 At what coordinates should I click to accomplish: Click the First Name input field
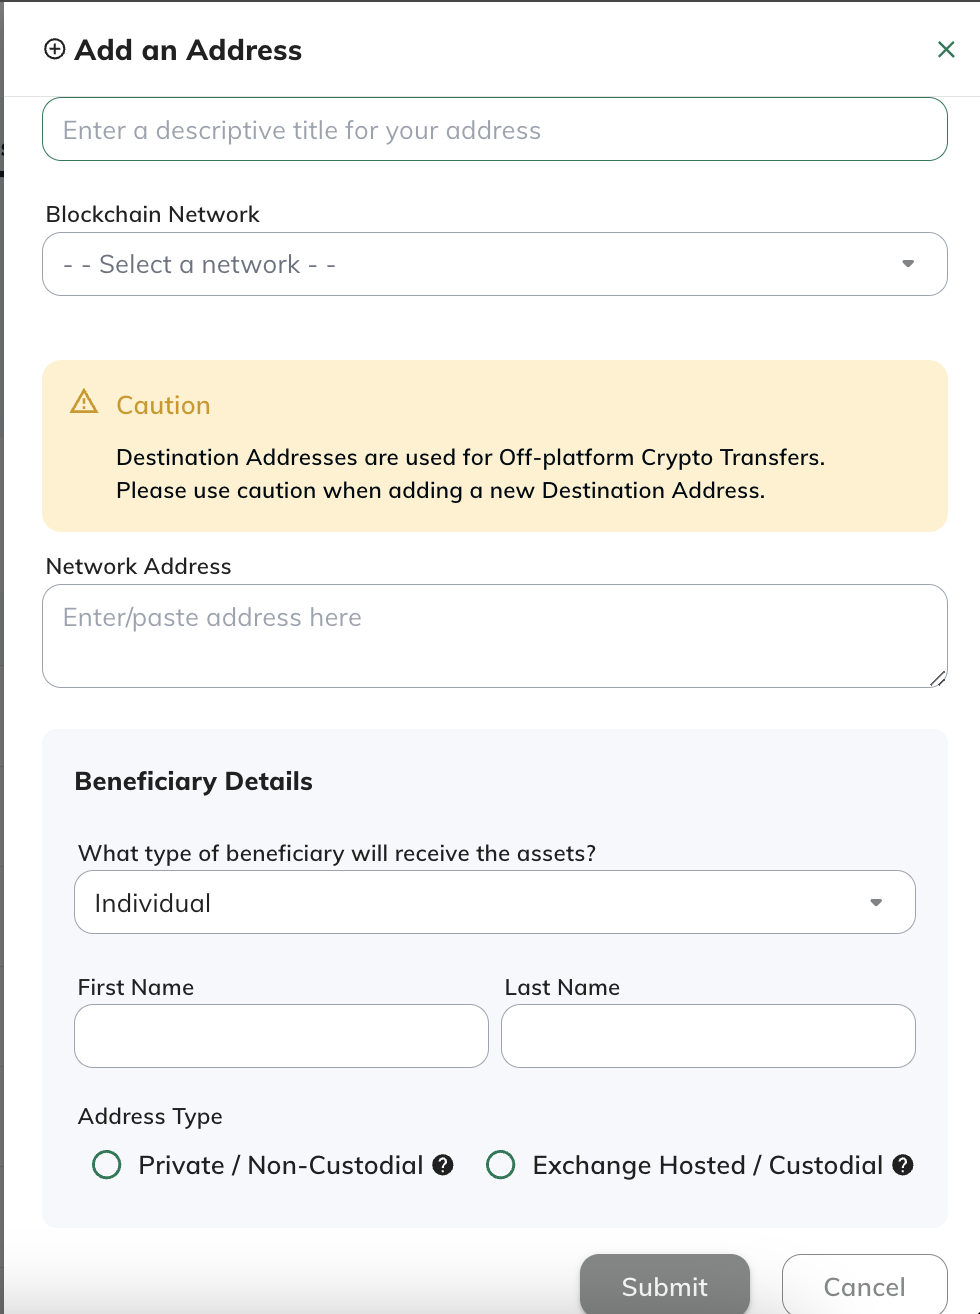[x=281, y=1036]
